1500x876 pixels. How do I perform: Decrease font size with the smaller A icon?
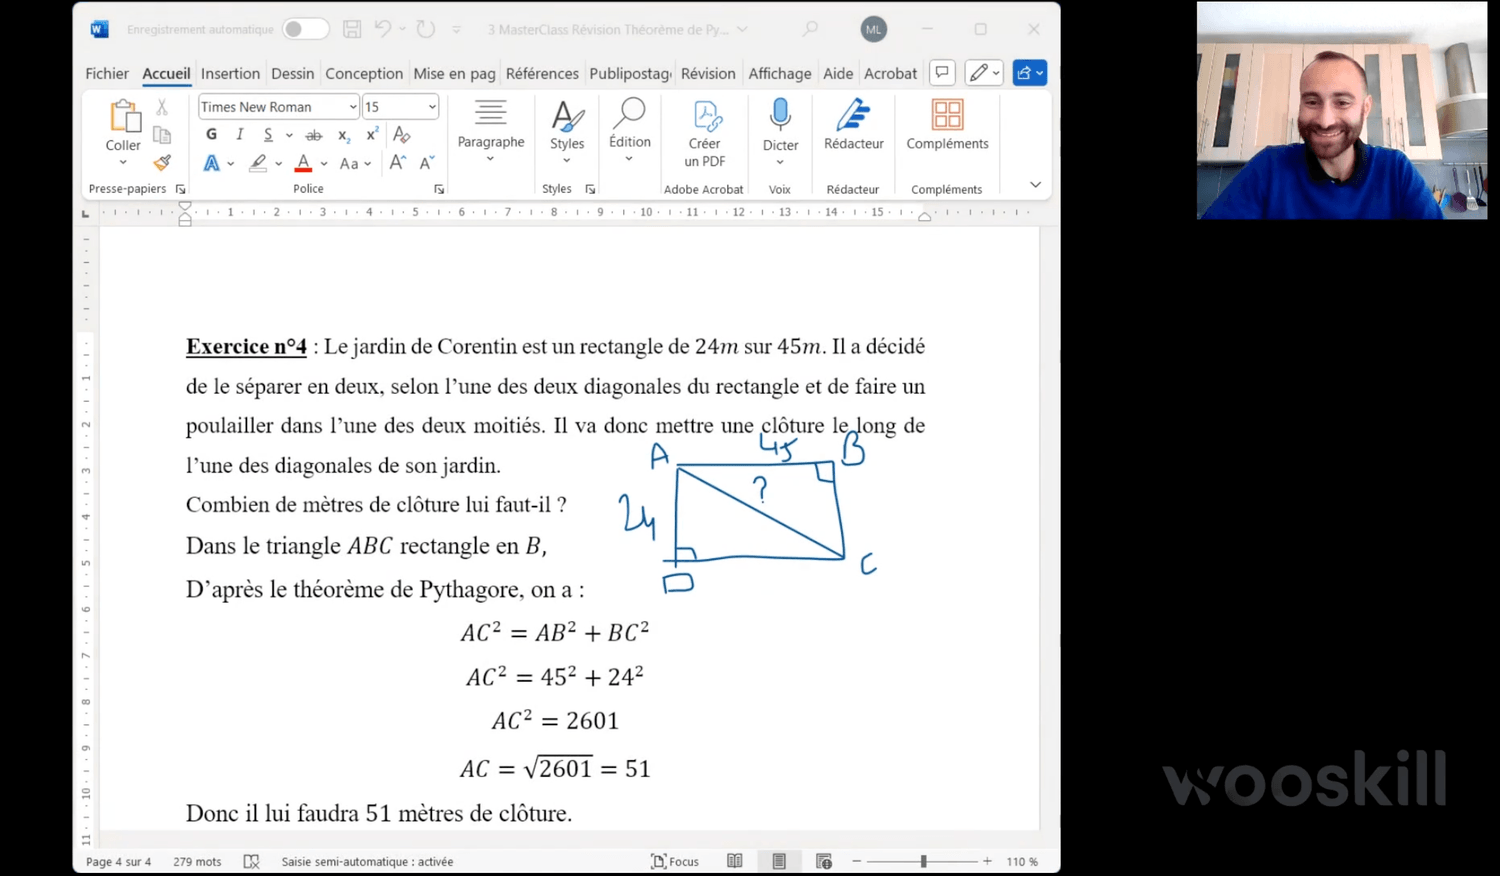pos(427,163)
